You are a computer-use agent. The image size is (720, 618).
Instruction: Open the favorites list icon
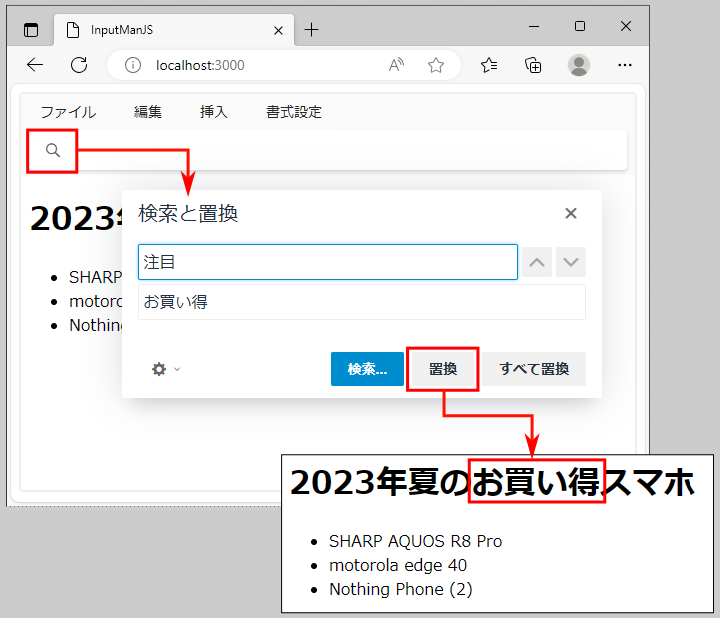tap(489, 65)
